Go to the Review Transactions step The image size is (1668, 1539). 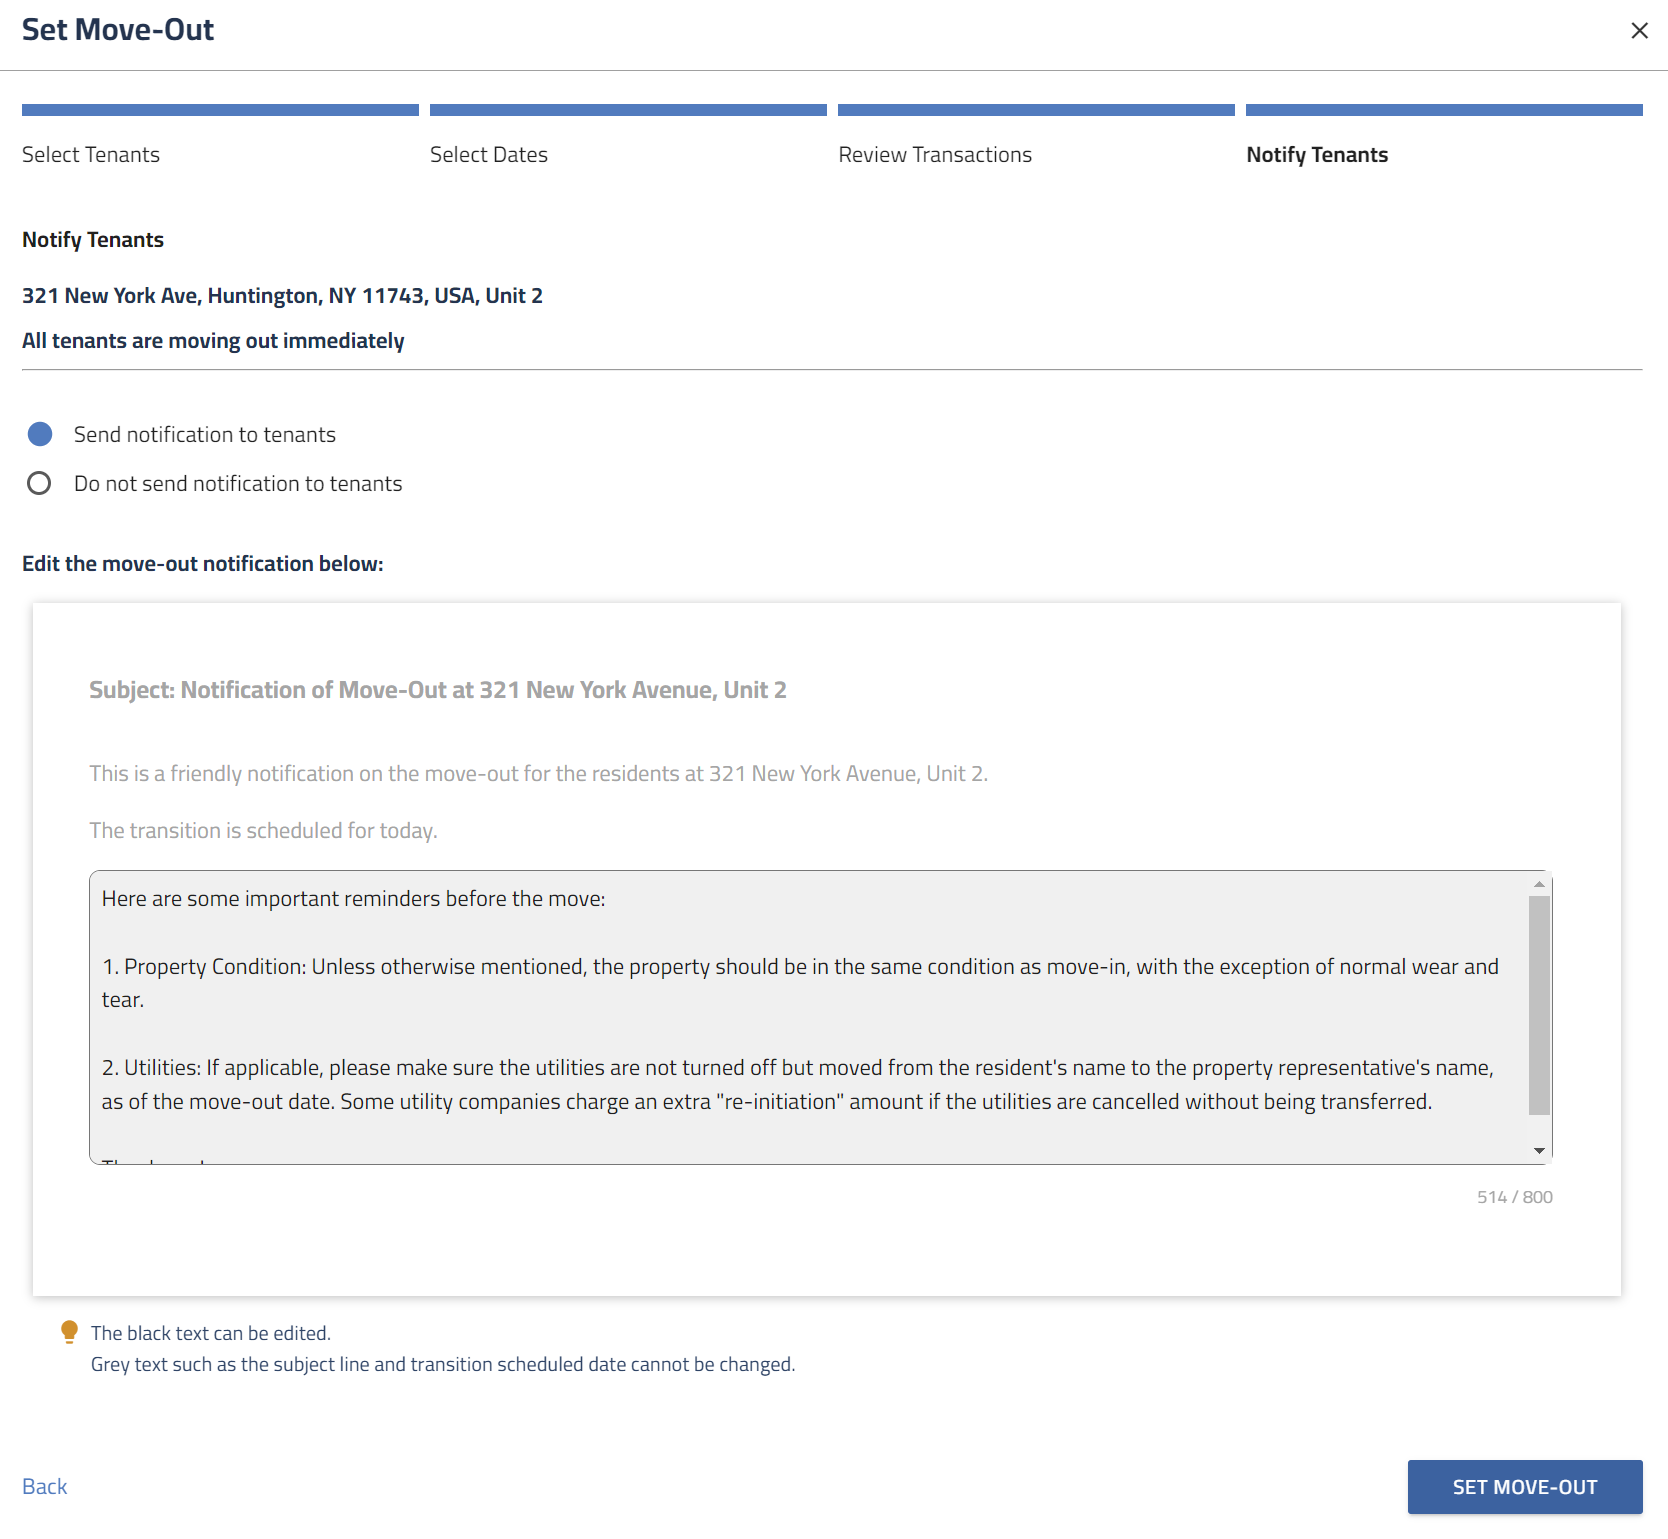935,155
